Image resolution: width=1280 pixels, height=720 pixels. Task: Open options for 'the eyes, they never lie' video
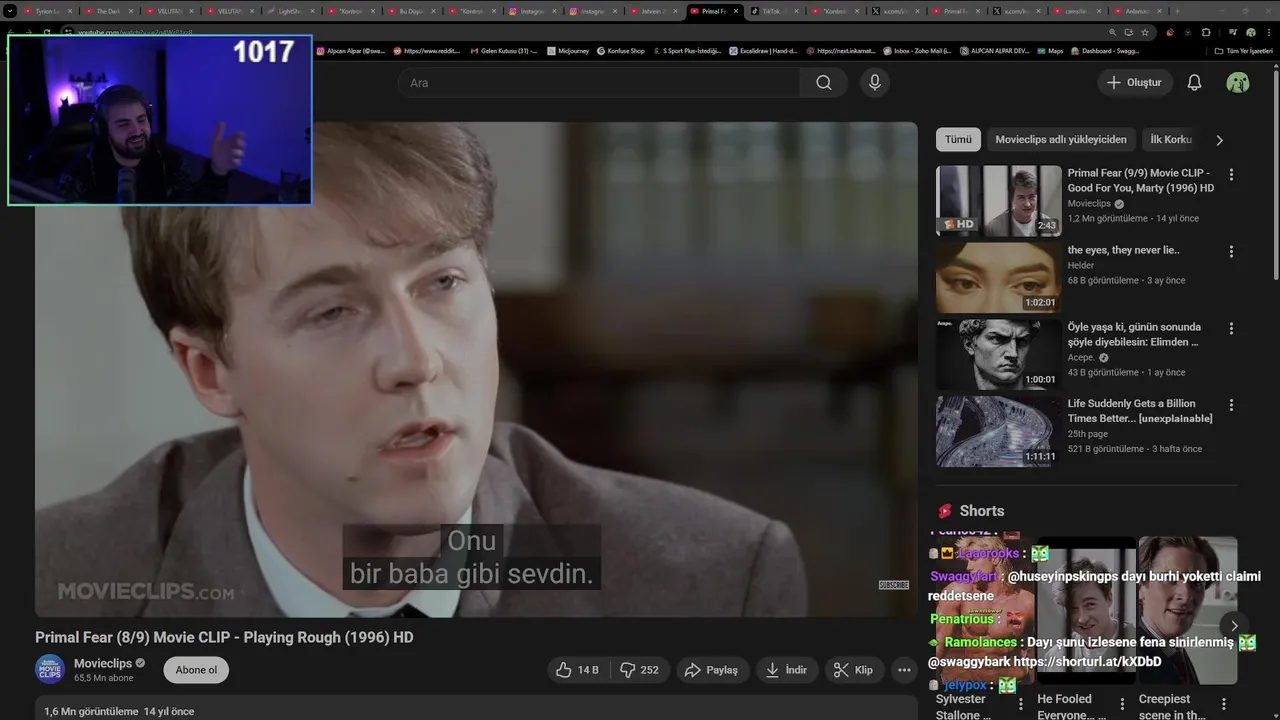[1231, 251]
